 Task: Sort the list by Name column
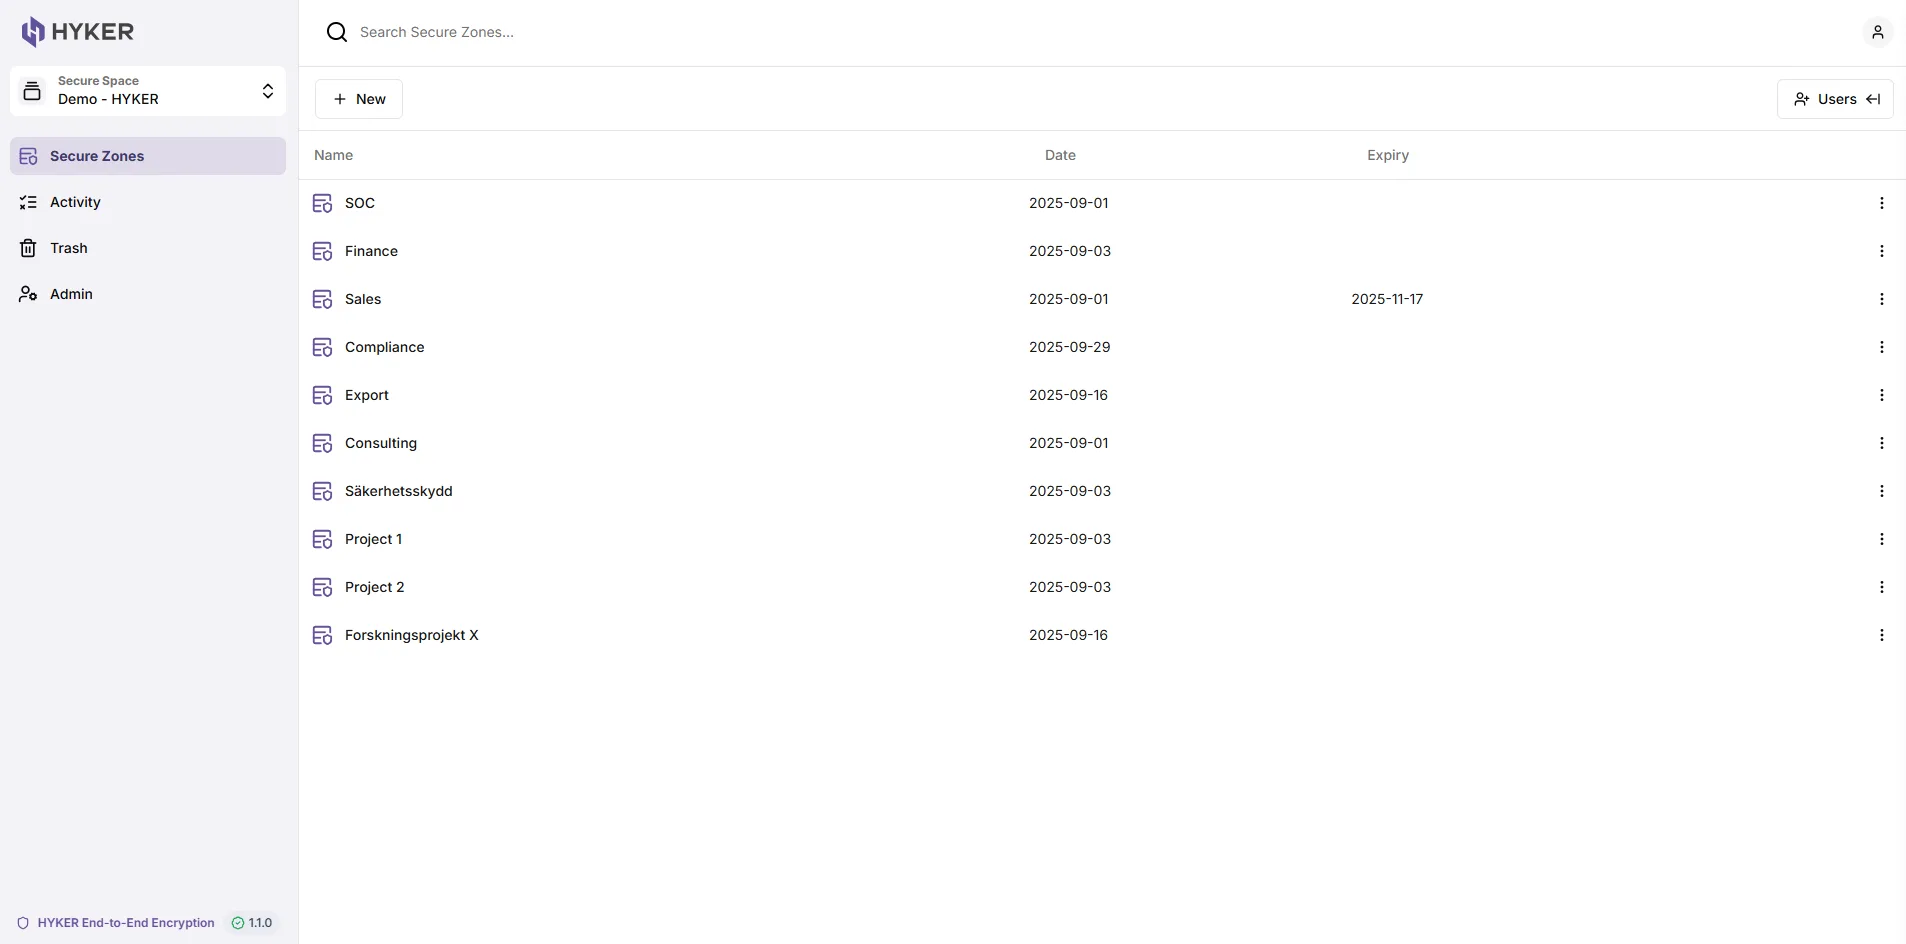(x=333, y=155)
